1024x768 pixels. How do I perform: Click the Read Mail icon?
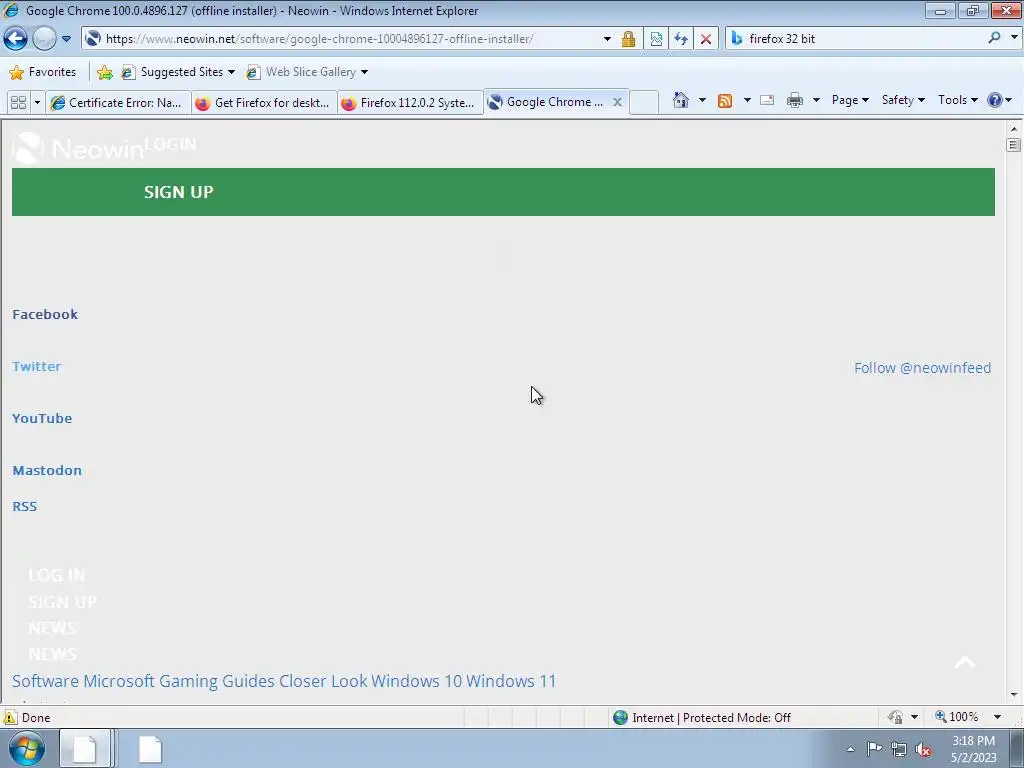(x=767, y=100)
